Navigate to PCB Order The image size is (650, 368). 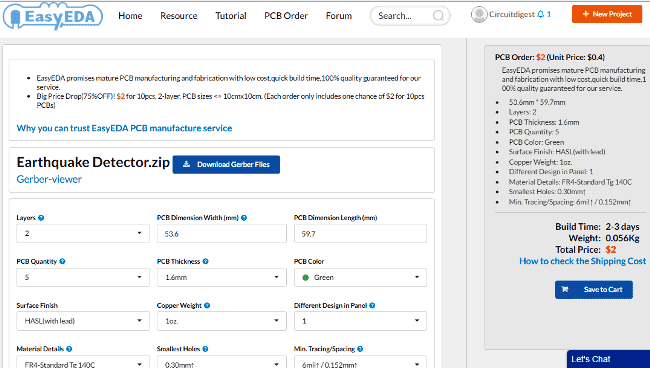point(286,16)
